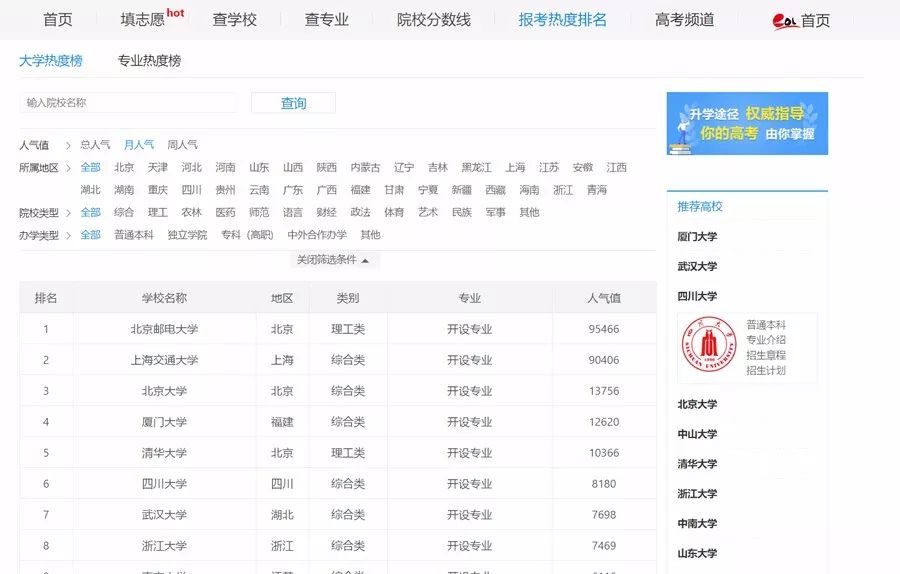The width and height of the screenshot is (900, 574).
Task: Filter by 普通本科
Action: pyautogui.click(x=134, y=235)
